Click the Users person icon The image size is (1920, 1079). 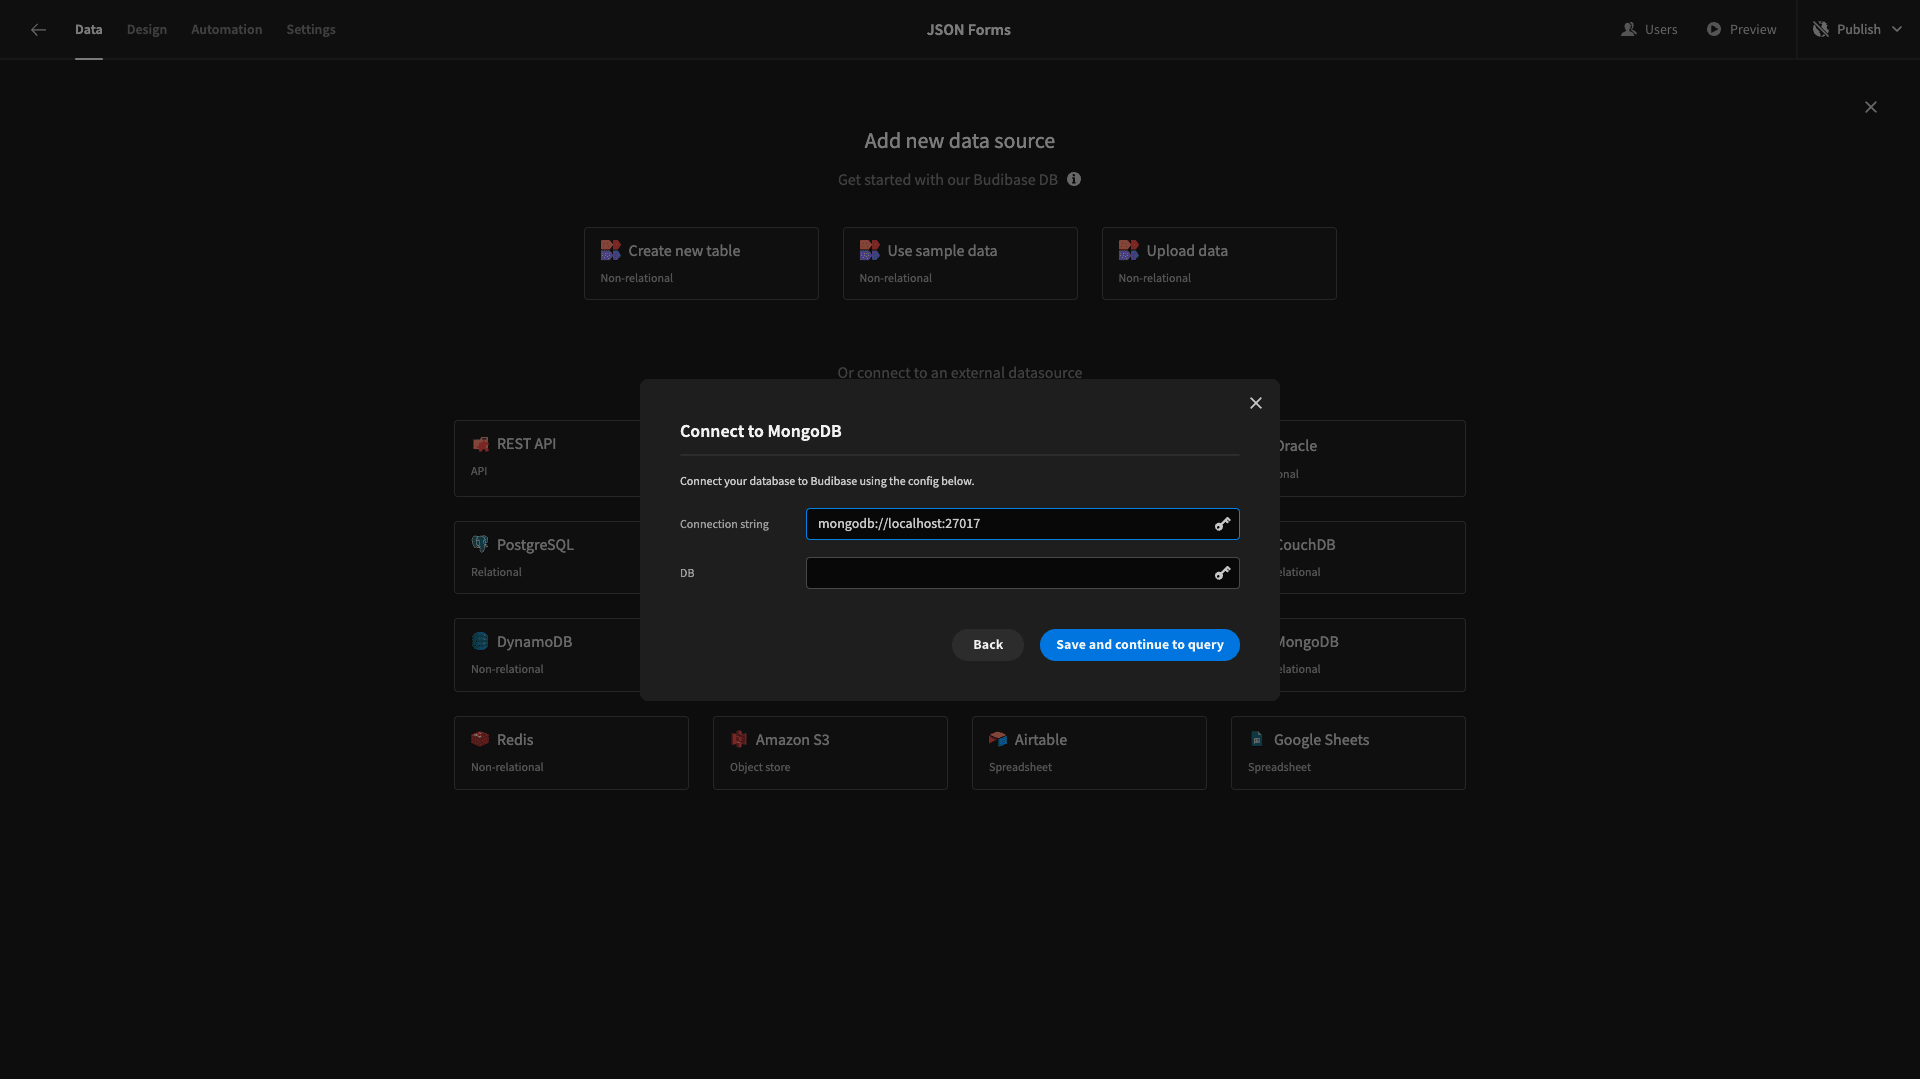[x=1629, y=30]
